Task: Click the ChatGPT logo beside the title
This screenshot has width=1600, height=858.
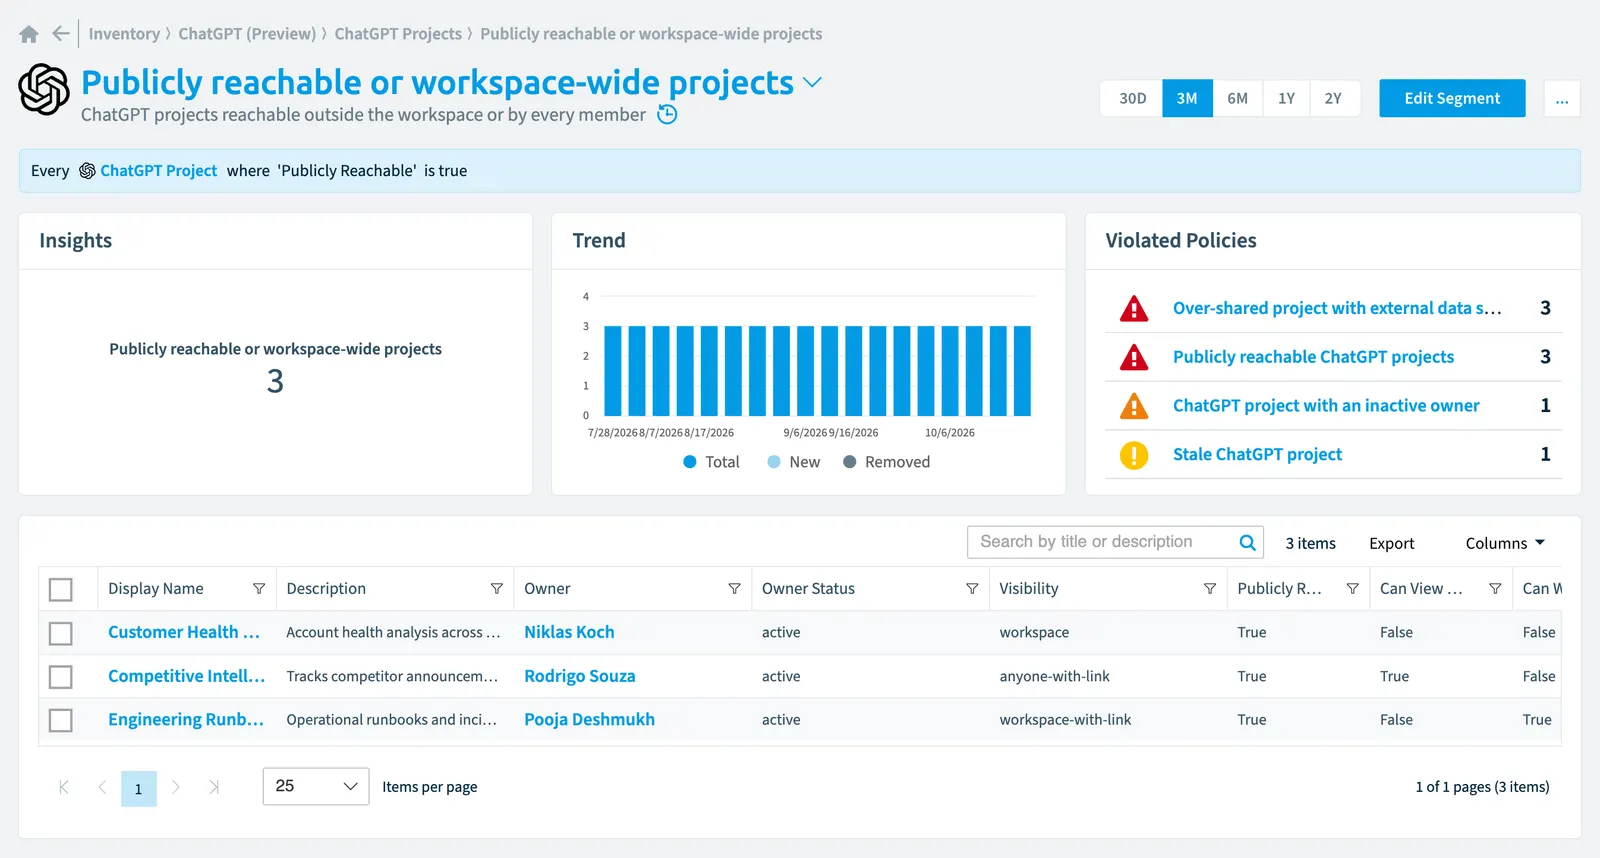Action: pos(44,89)
